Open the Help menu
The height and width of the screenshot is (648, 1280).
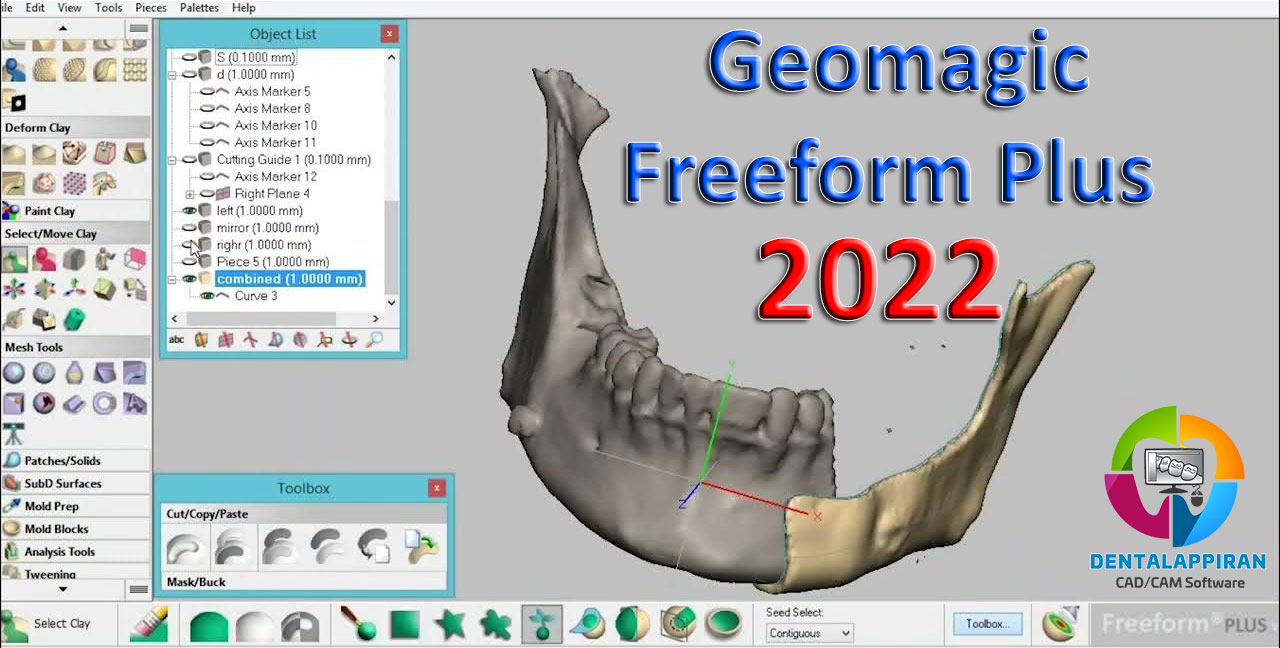pyautogui.click(x=244, y=7)
